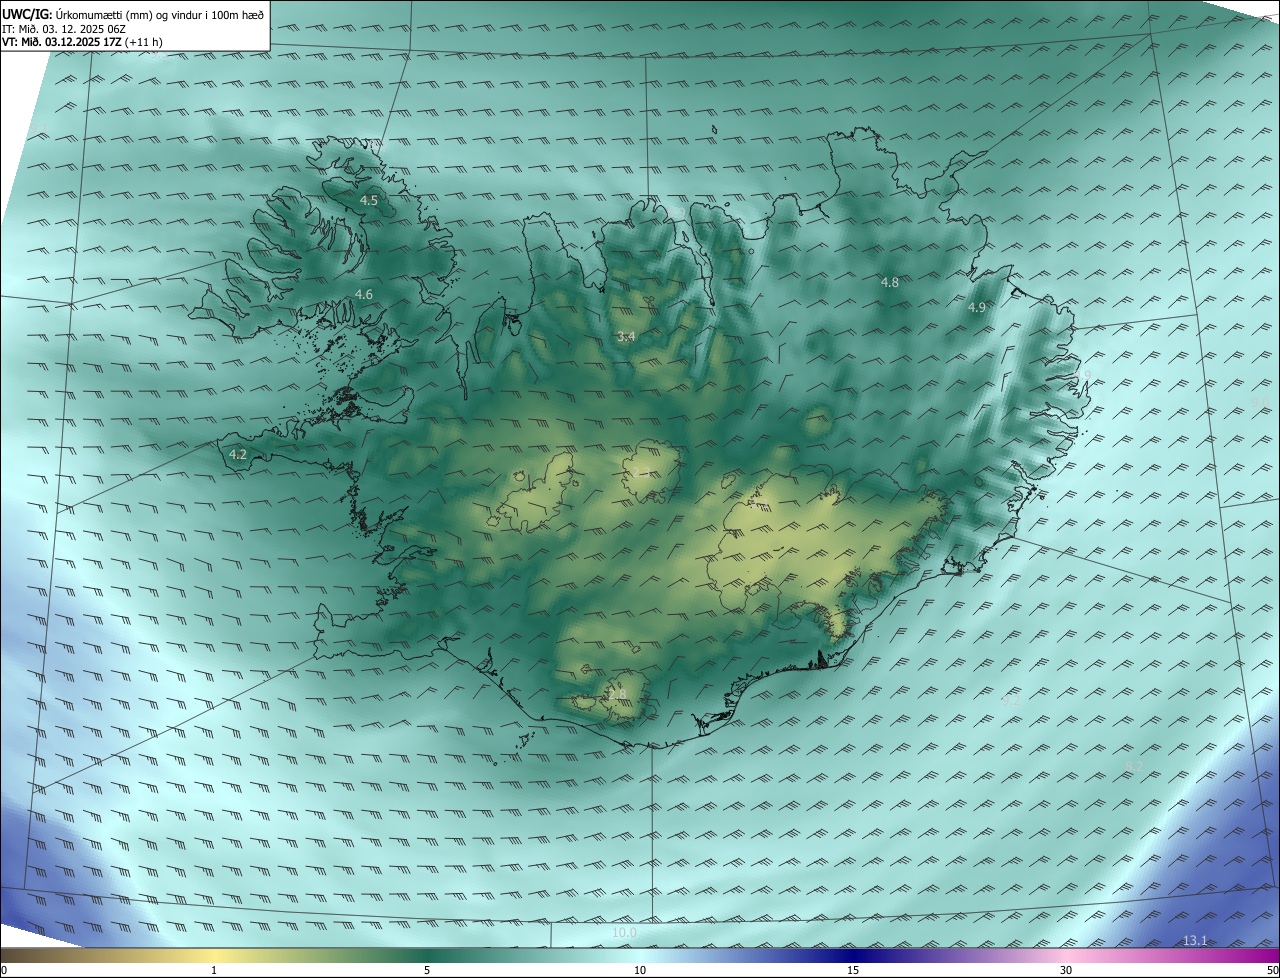Click the 5 tick on the color scale
The width and height of the screenshot is (1280, 978).
tap(427, 970)
